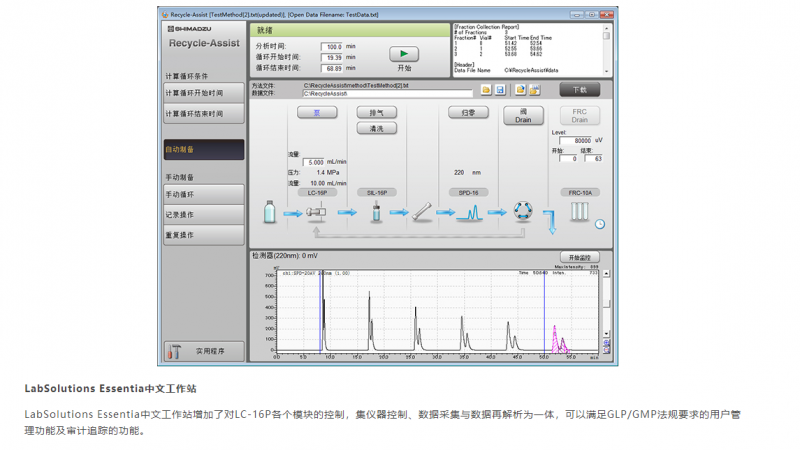Click the chromatogram vertical scrollbar up arrow
Screen dimensions: 800x450
[x=606, y=273]
